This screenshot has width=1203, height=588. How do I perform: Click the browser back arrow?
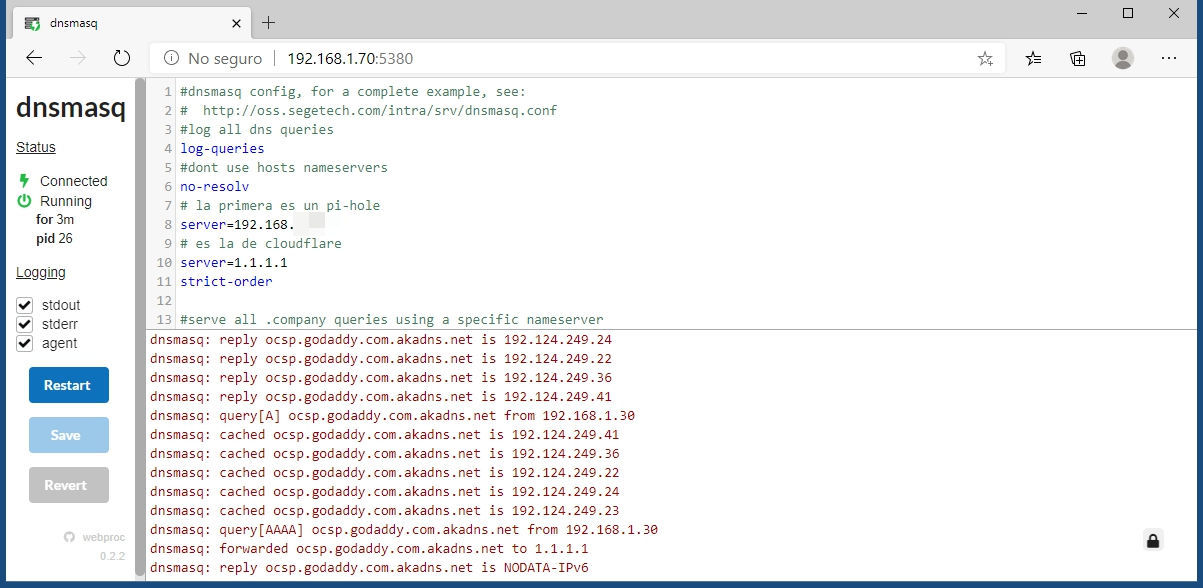34,58
